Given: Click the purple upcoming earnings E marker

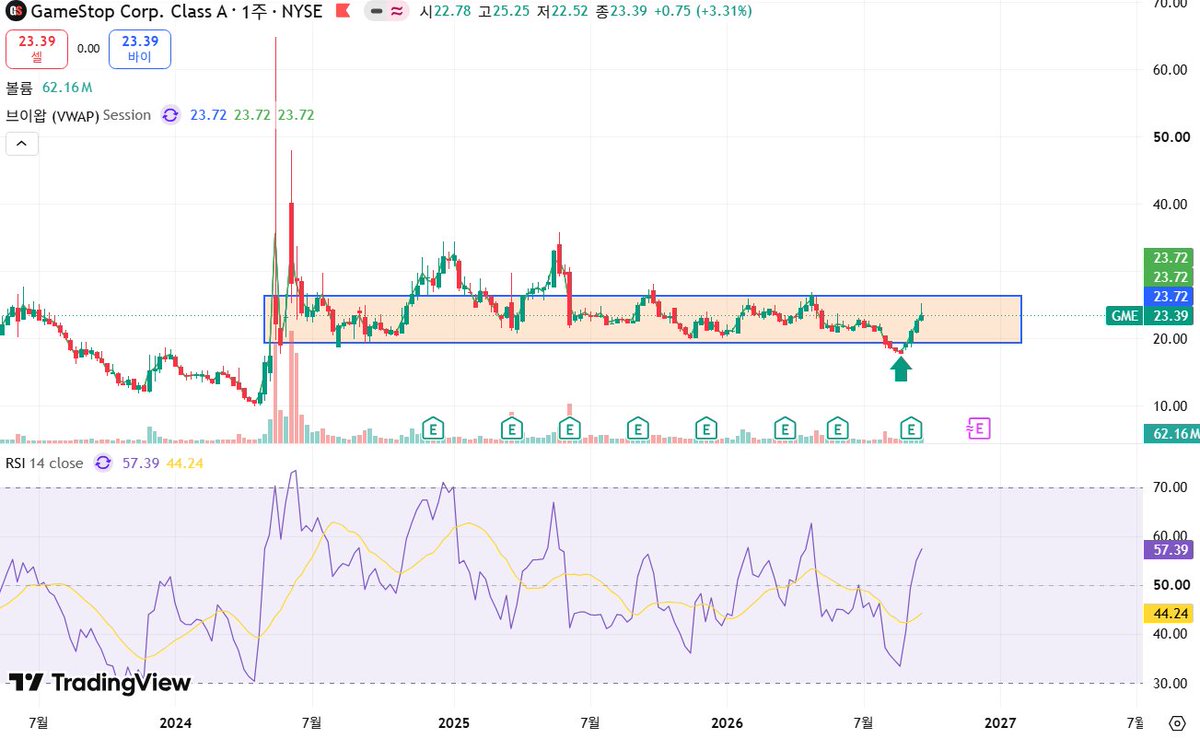Looking at the screenshot, I should tap(977, 429).
